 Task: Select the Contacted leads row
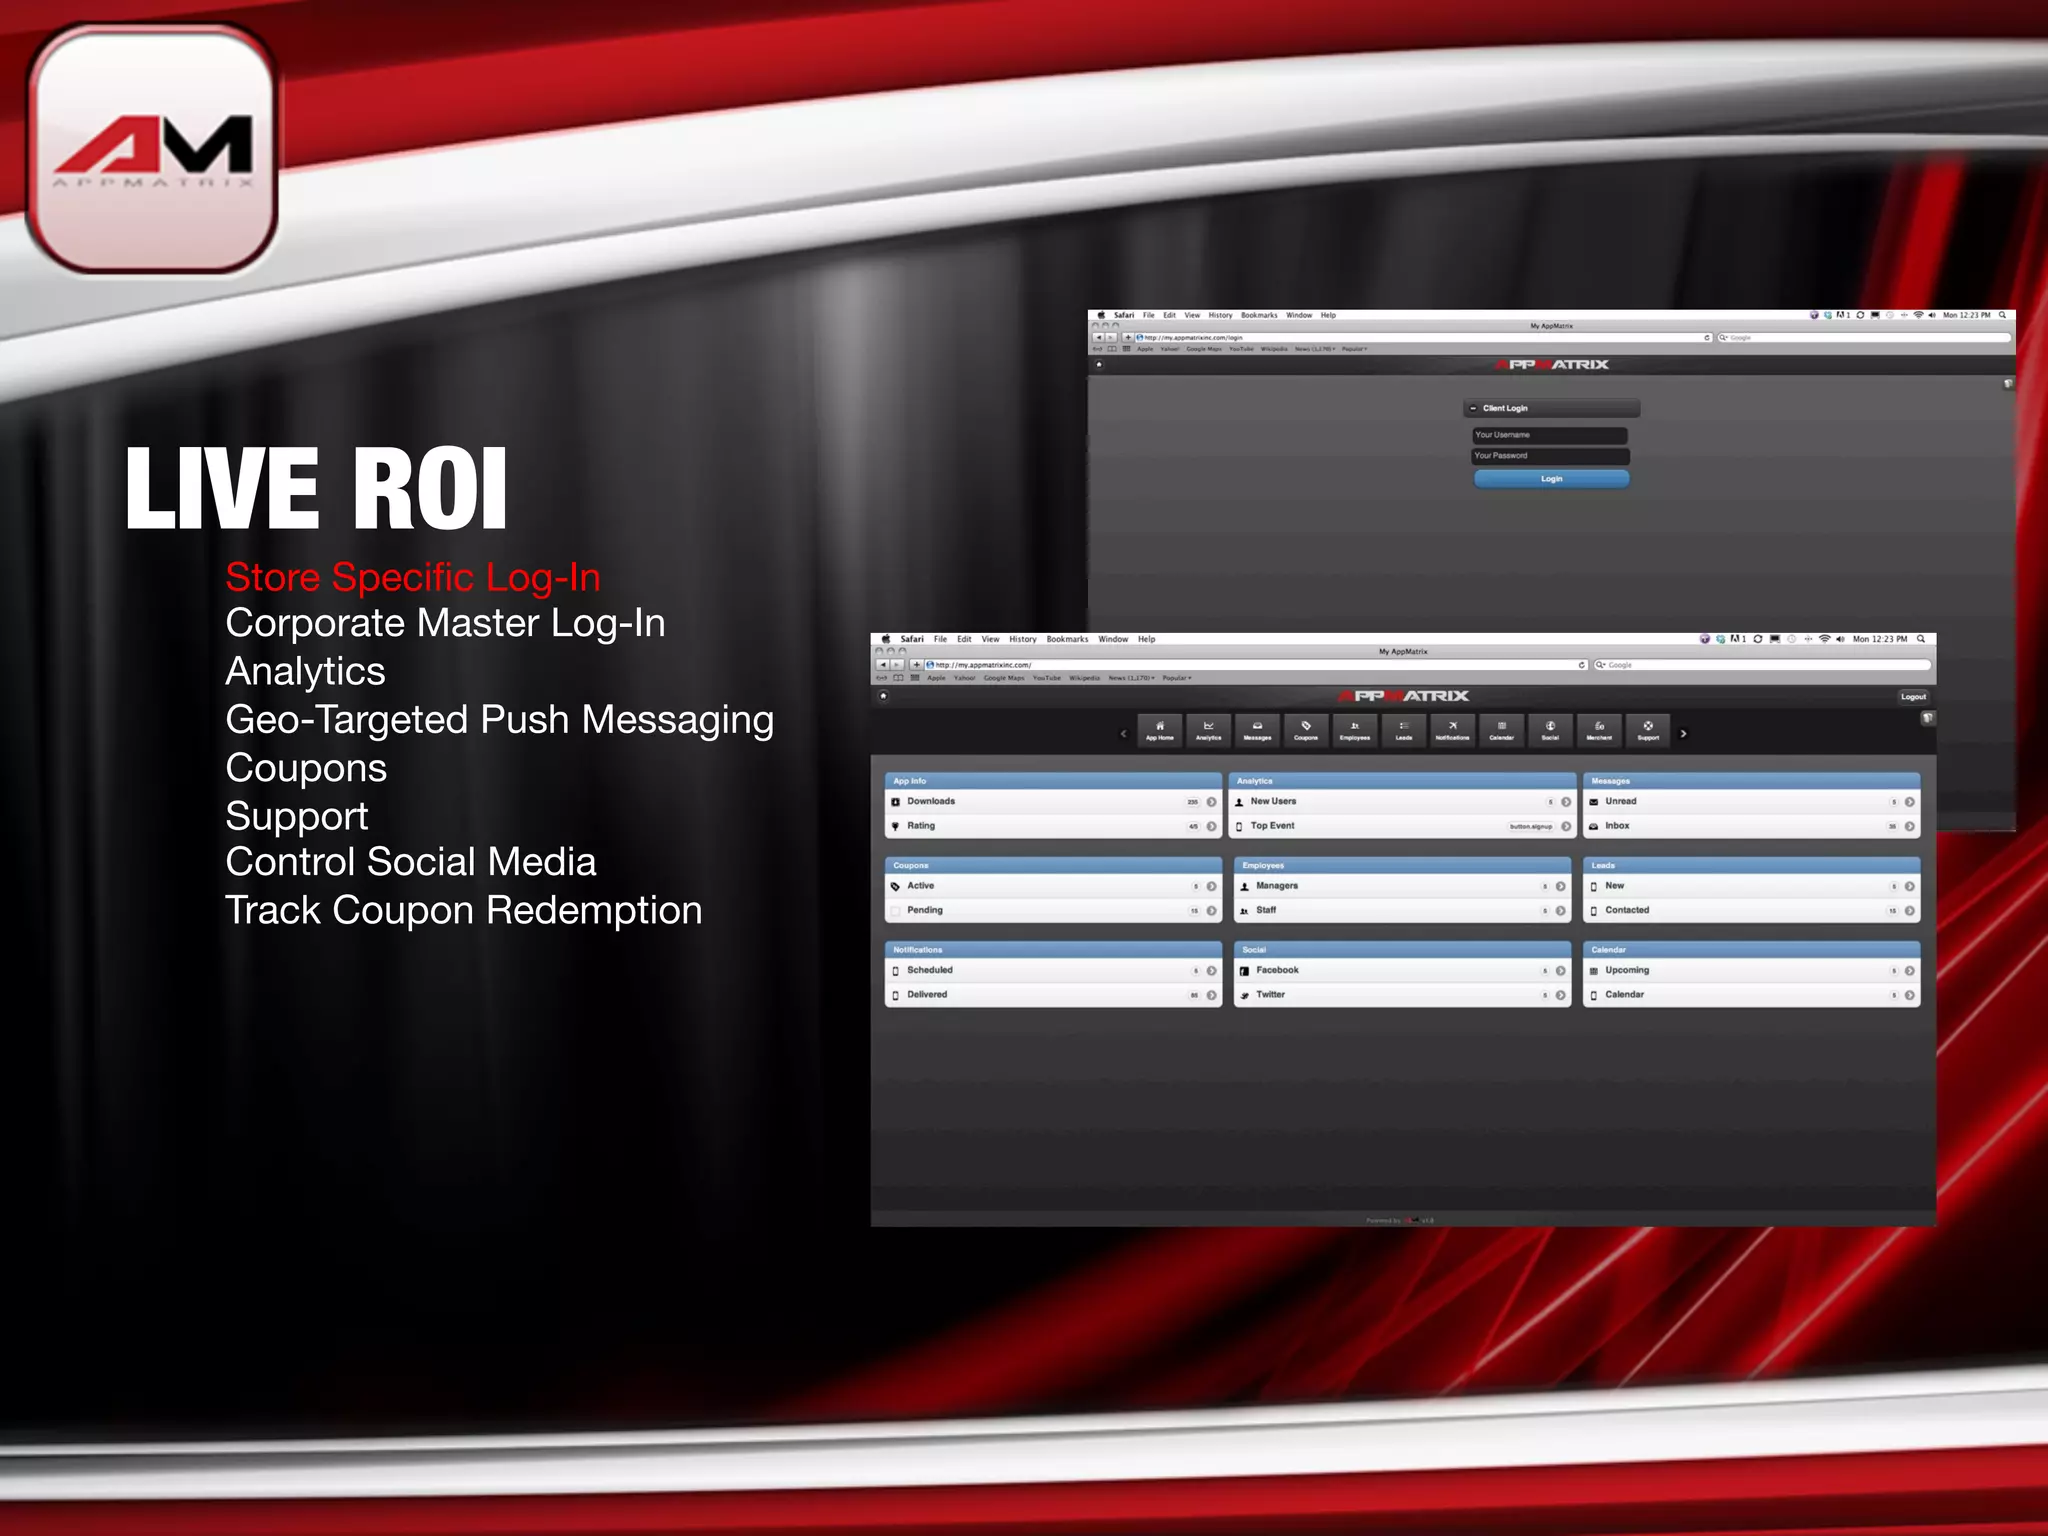[x=1751, y=911]
